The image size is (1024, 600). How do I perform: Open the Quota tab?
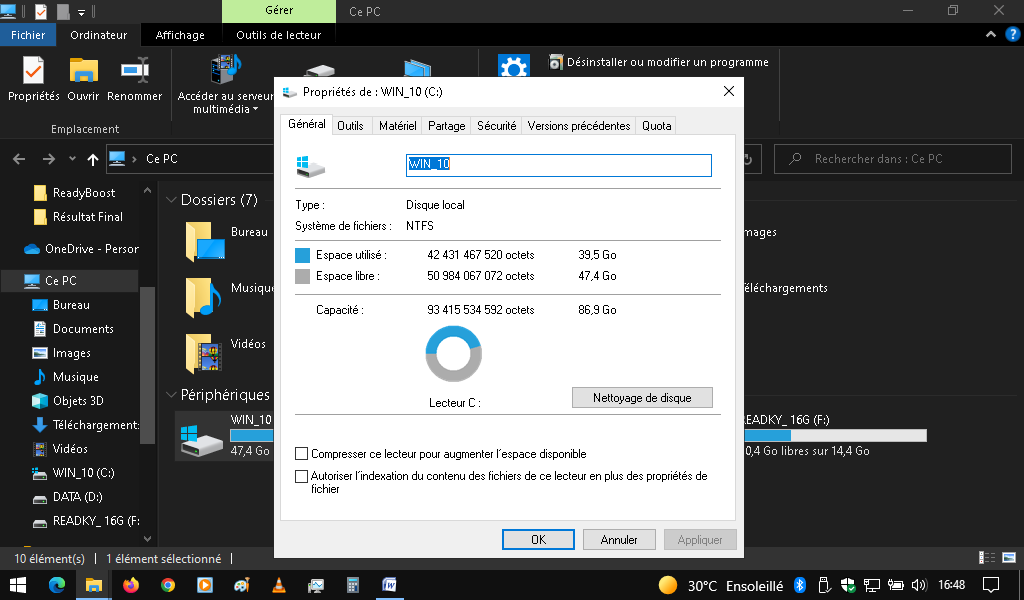click(x=656, y=126)
